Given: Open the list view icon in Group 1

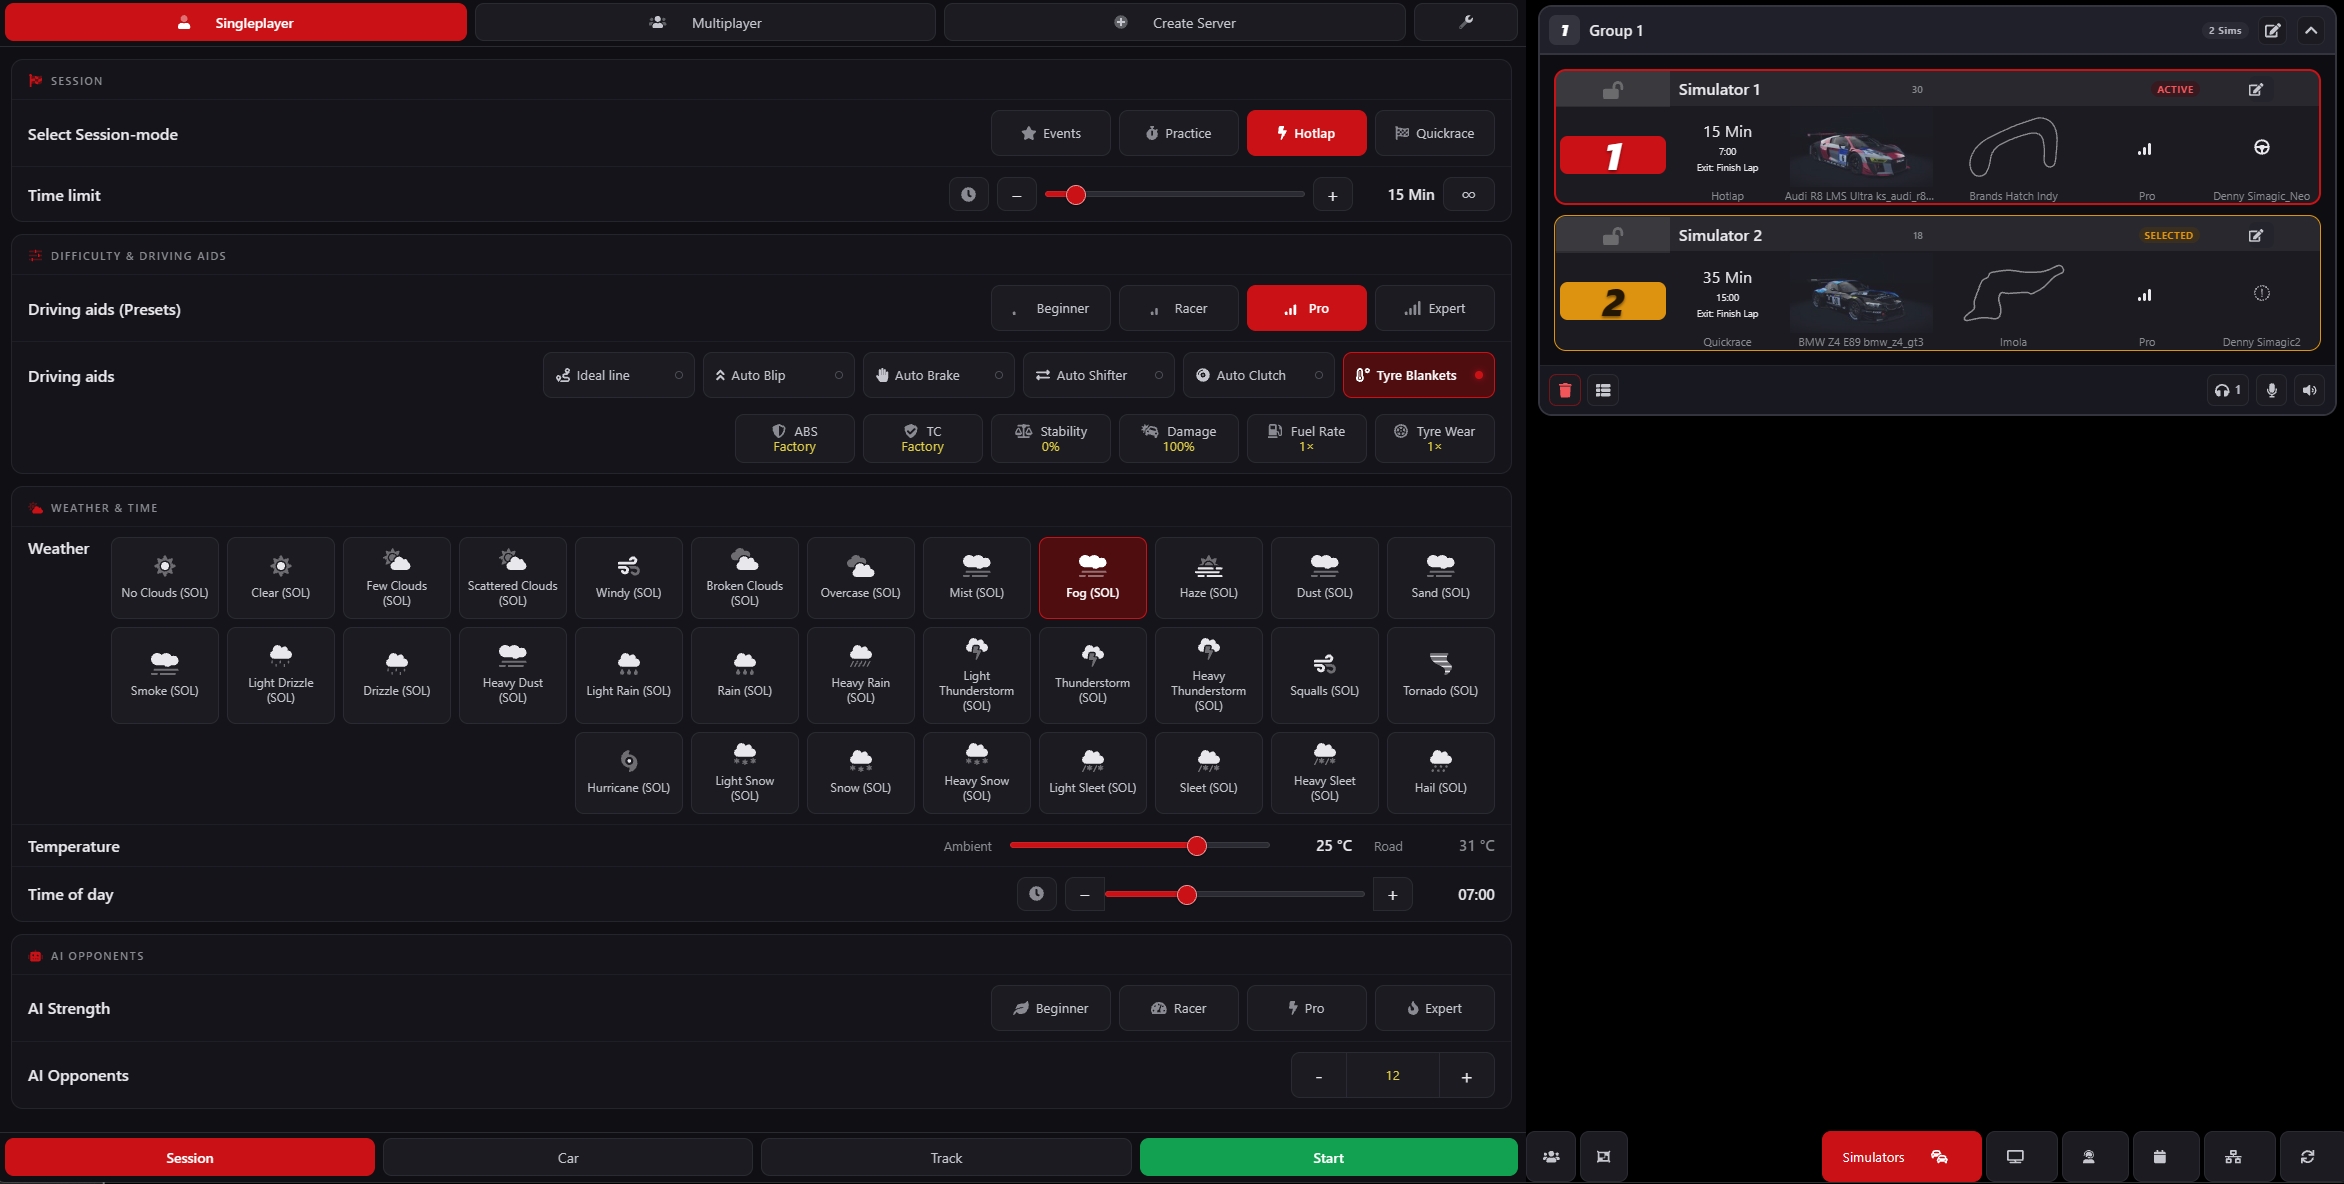Looking at the screenshot, I should tap(1603, 390).
